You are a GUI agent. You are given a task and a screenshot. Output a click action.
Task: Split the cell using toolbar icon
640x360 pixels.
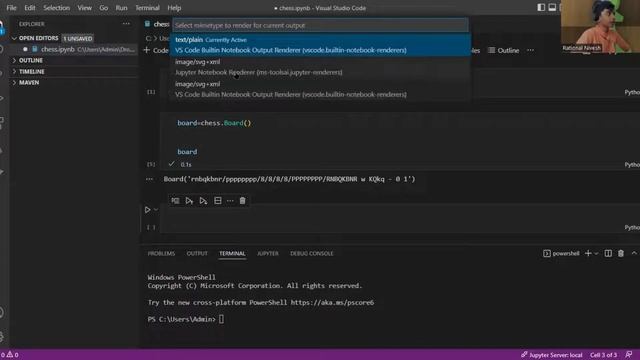coord(218,200)
